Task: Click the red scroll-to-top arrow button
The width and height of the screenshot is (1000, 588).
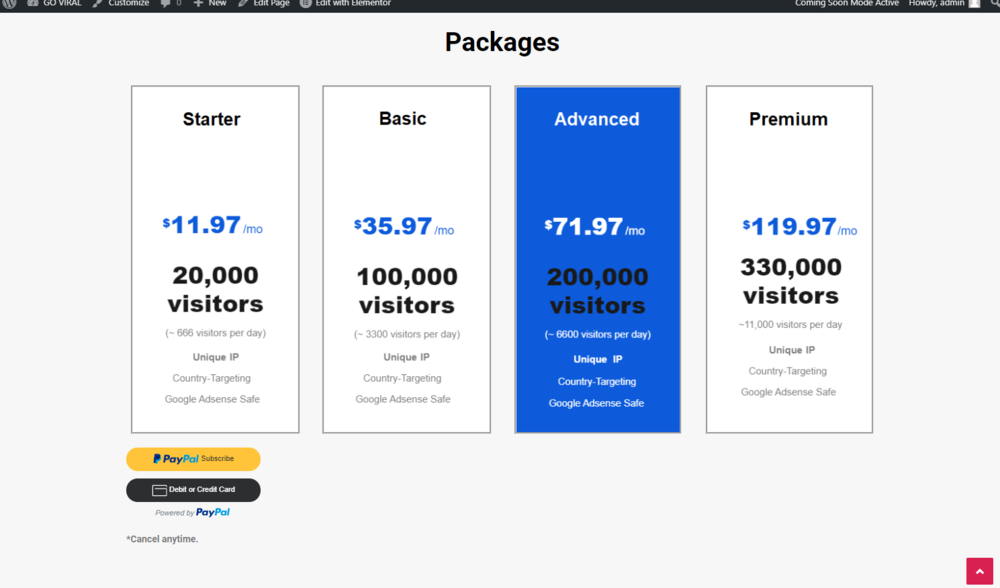Action: 979,571
